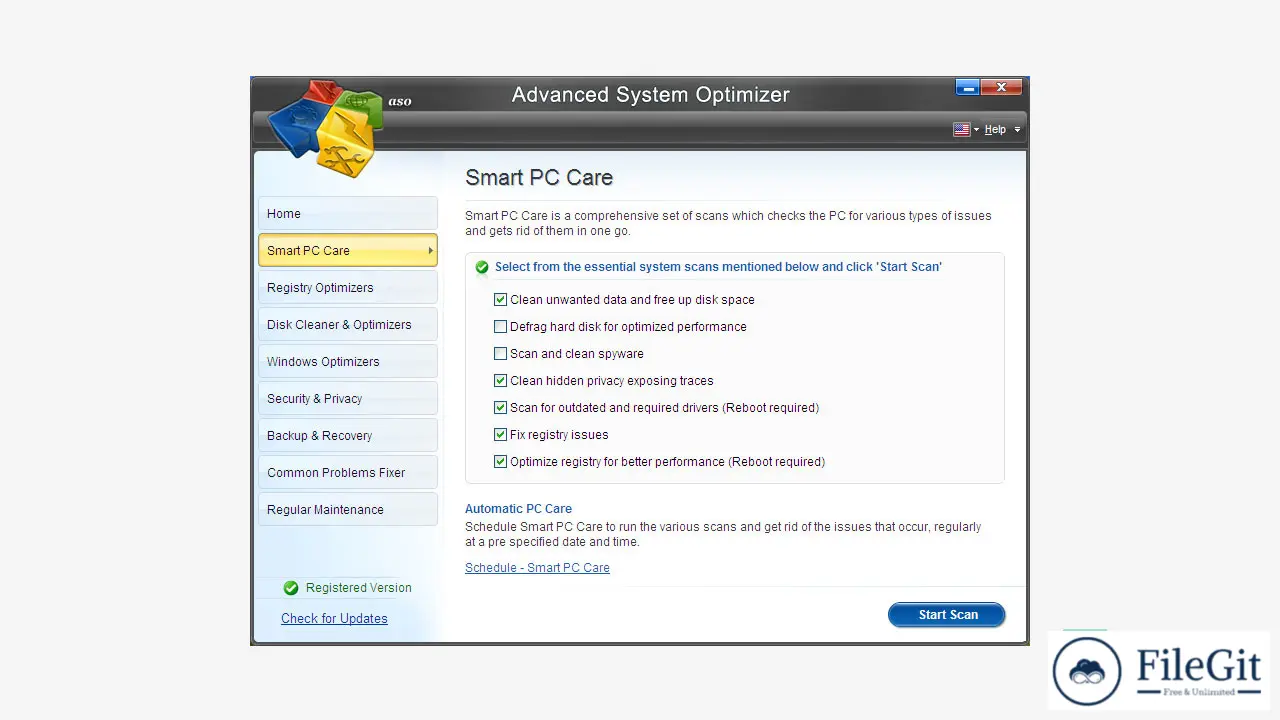Open Security & Privacy section

[x=348, y=398]
